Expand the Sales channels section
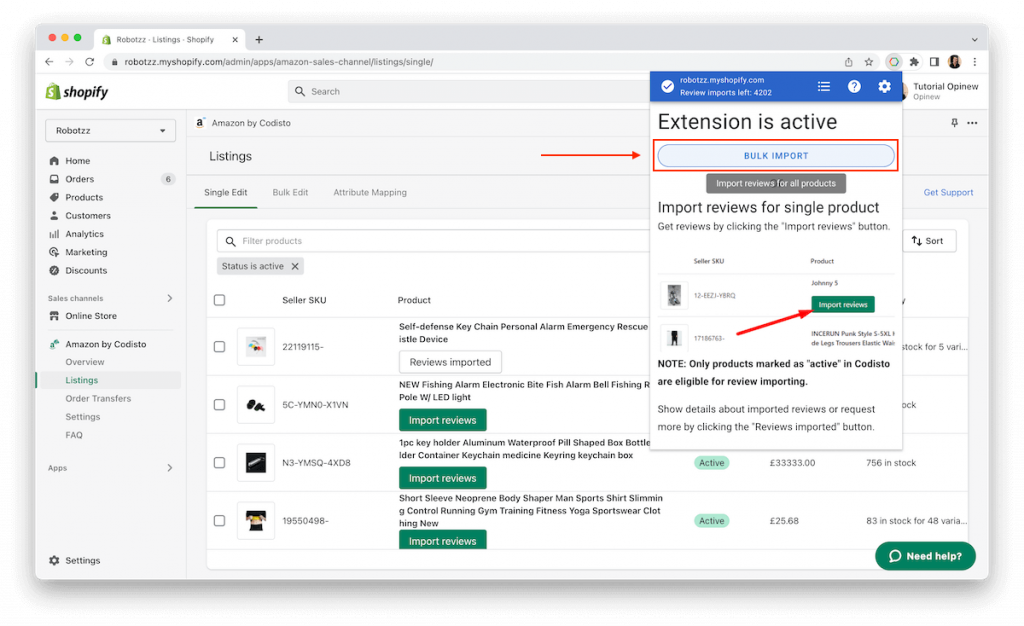The height and width of the screenshot is (626, 1024). click(170, 298)
